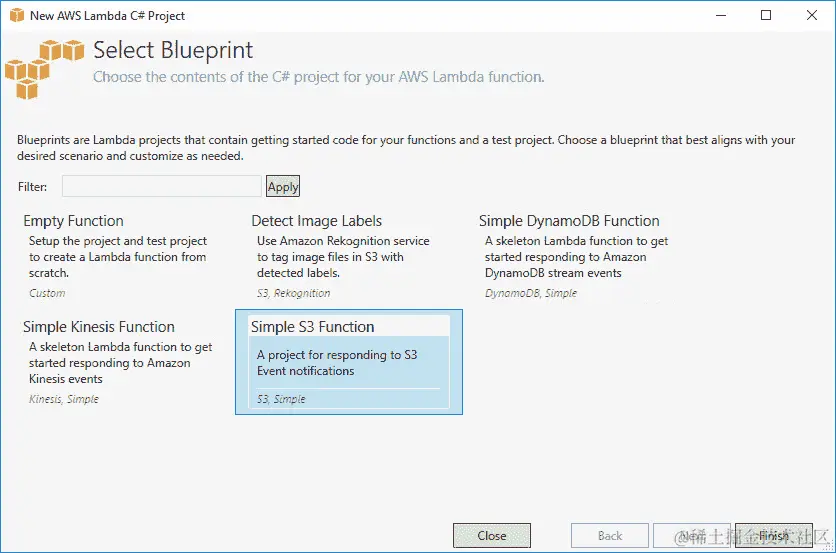The width and height of the screenshot is (836, 553).
Task: Click the 'Select Blueprint' heading
Action: pos(173,50)
